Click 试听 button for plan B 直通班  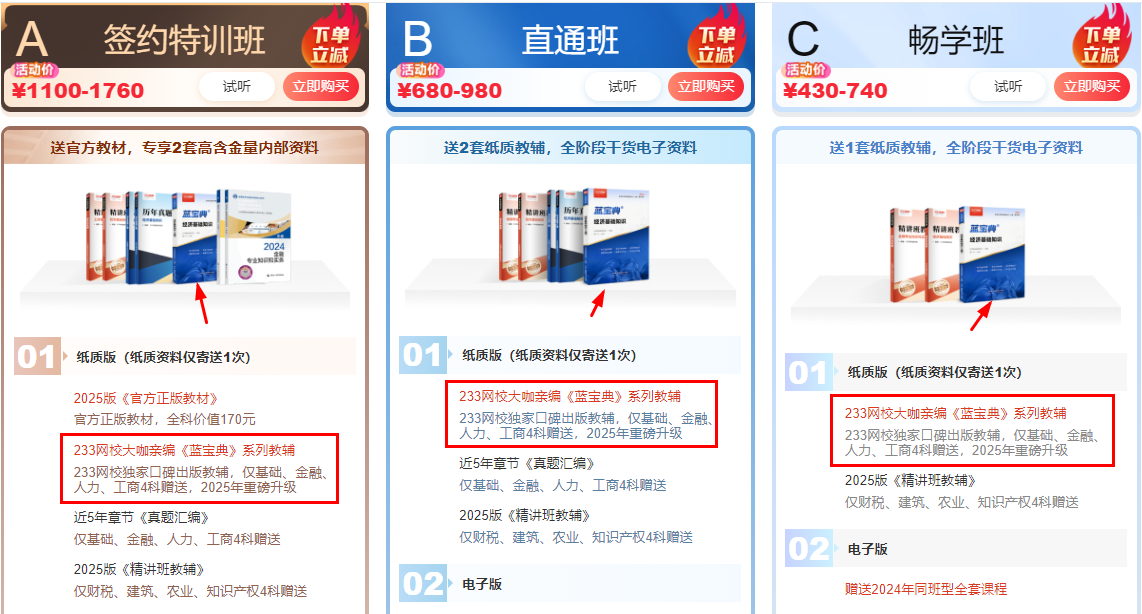[x=622, y=87]
